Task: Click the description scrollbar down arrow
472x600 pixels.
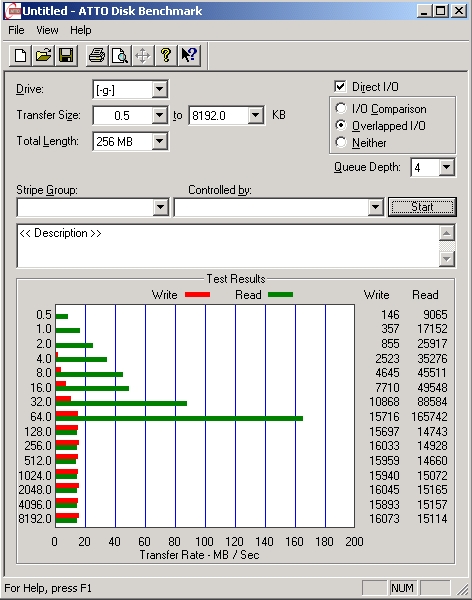Action: point(447,259)
